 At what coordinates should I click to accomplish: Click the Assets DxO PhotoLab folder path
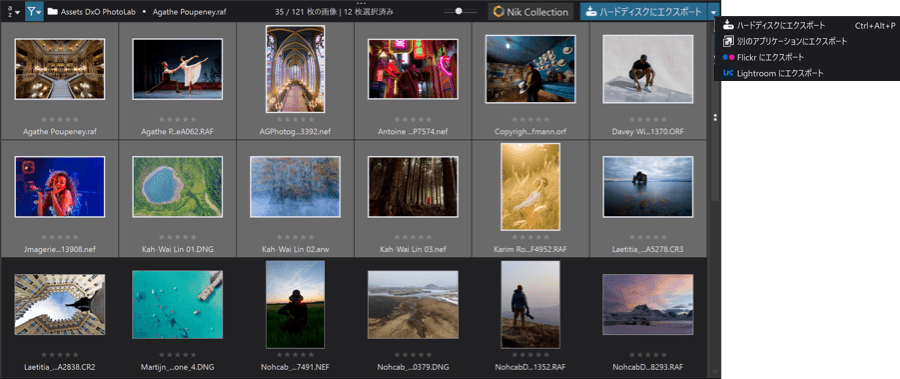(98, 11)
